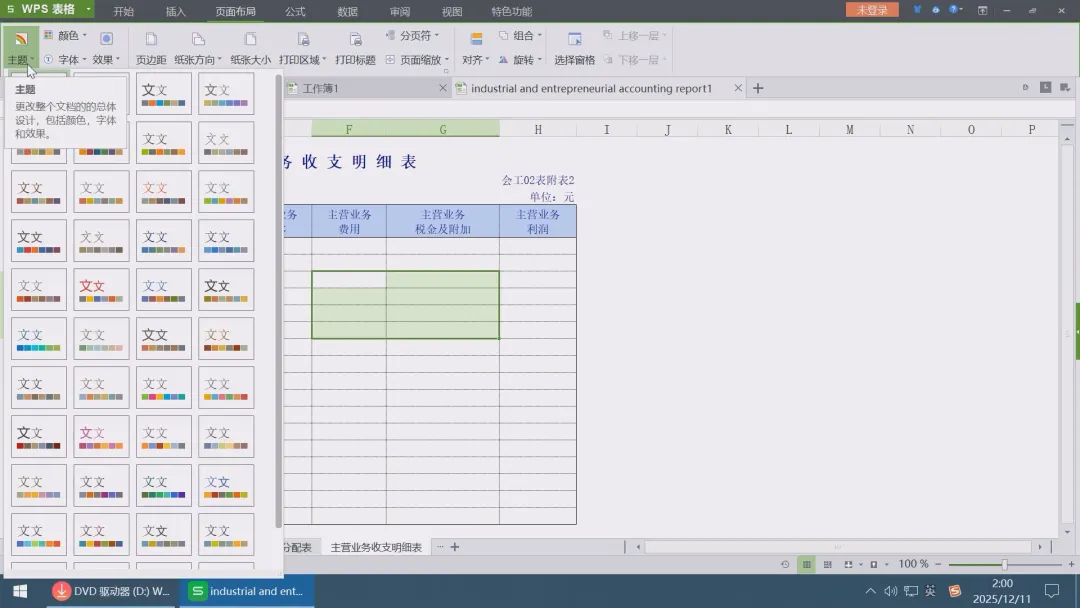
Task: Click the skin shirt icon in title bar
Action: click(917, 10)
